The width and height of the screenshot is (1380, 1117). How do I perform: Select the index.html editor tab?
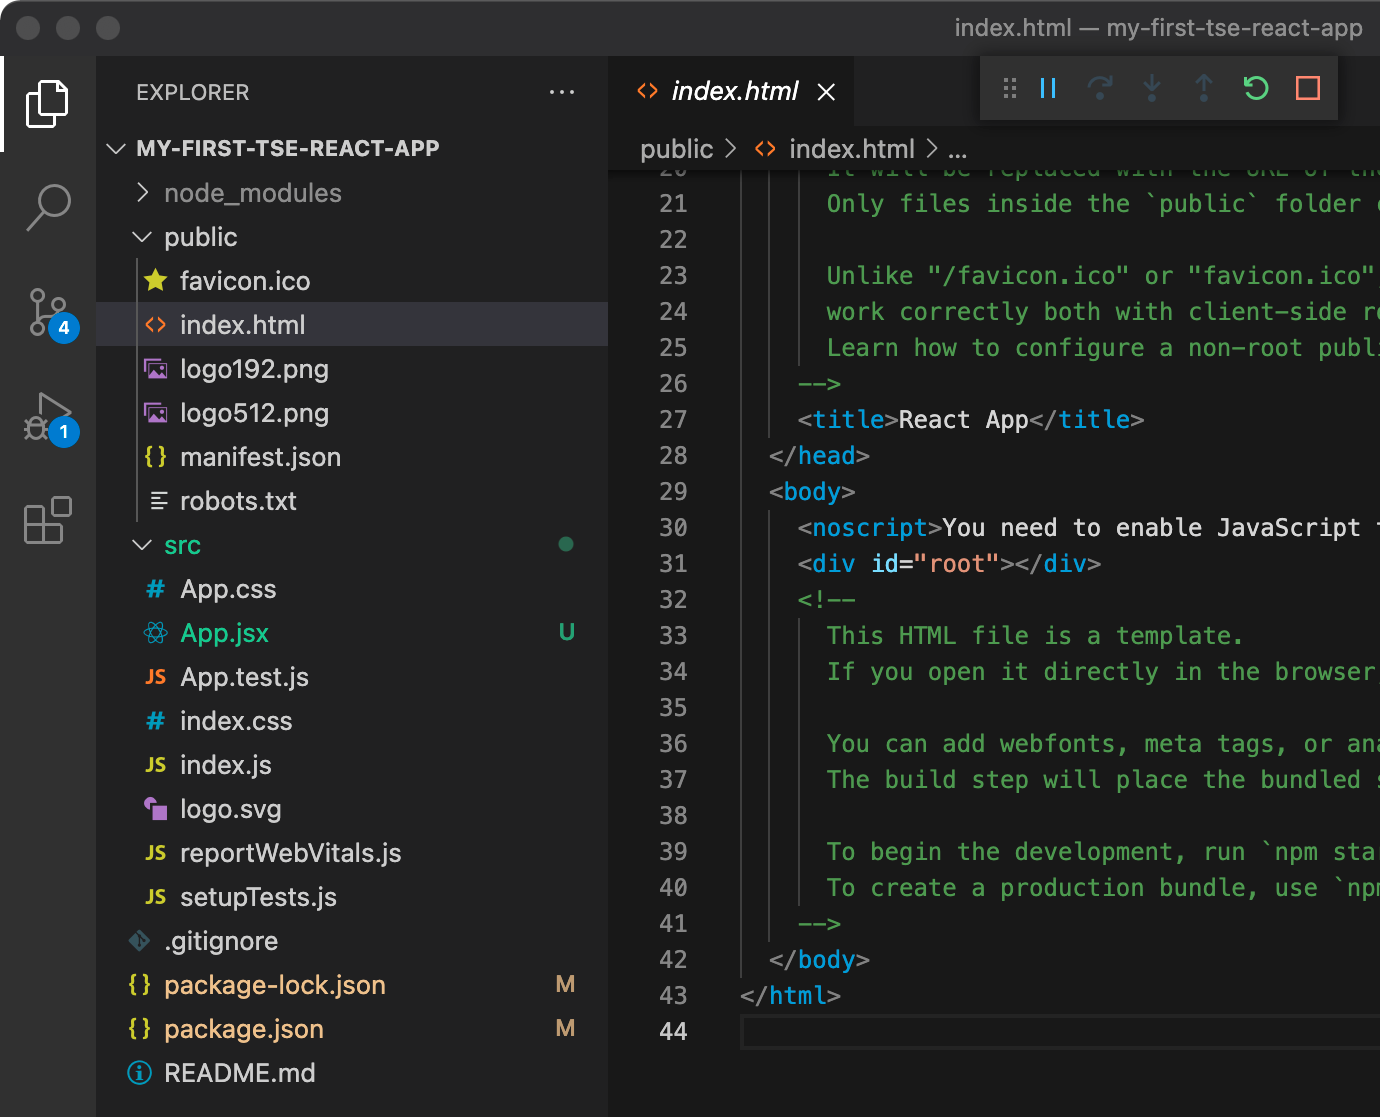click(734, 92)
